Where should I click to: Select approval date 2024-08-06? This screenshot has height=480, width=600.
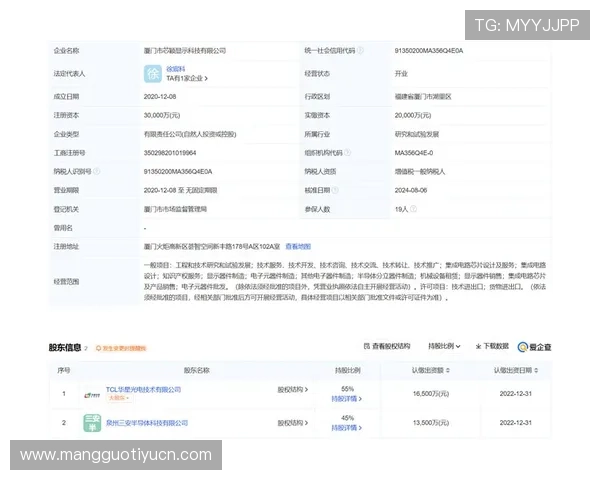pos(411,190)
